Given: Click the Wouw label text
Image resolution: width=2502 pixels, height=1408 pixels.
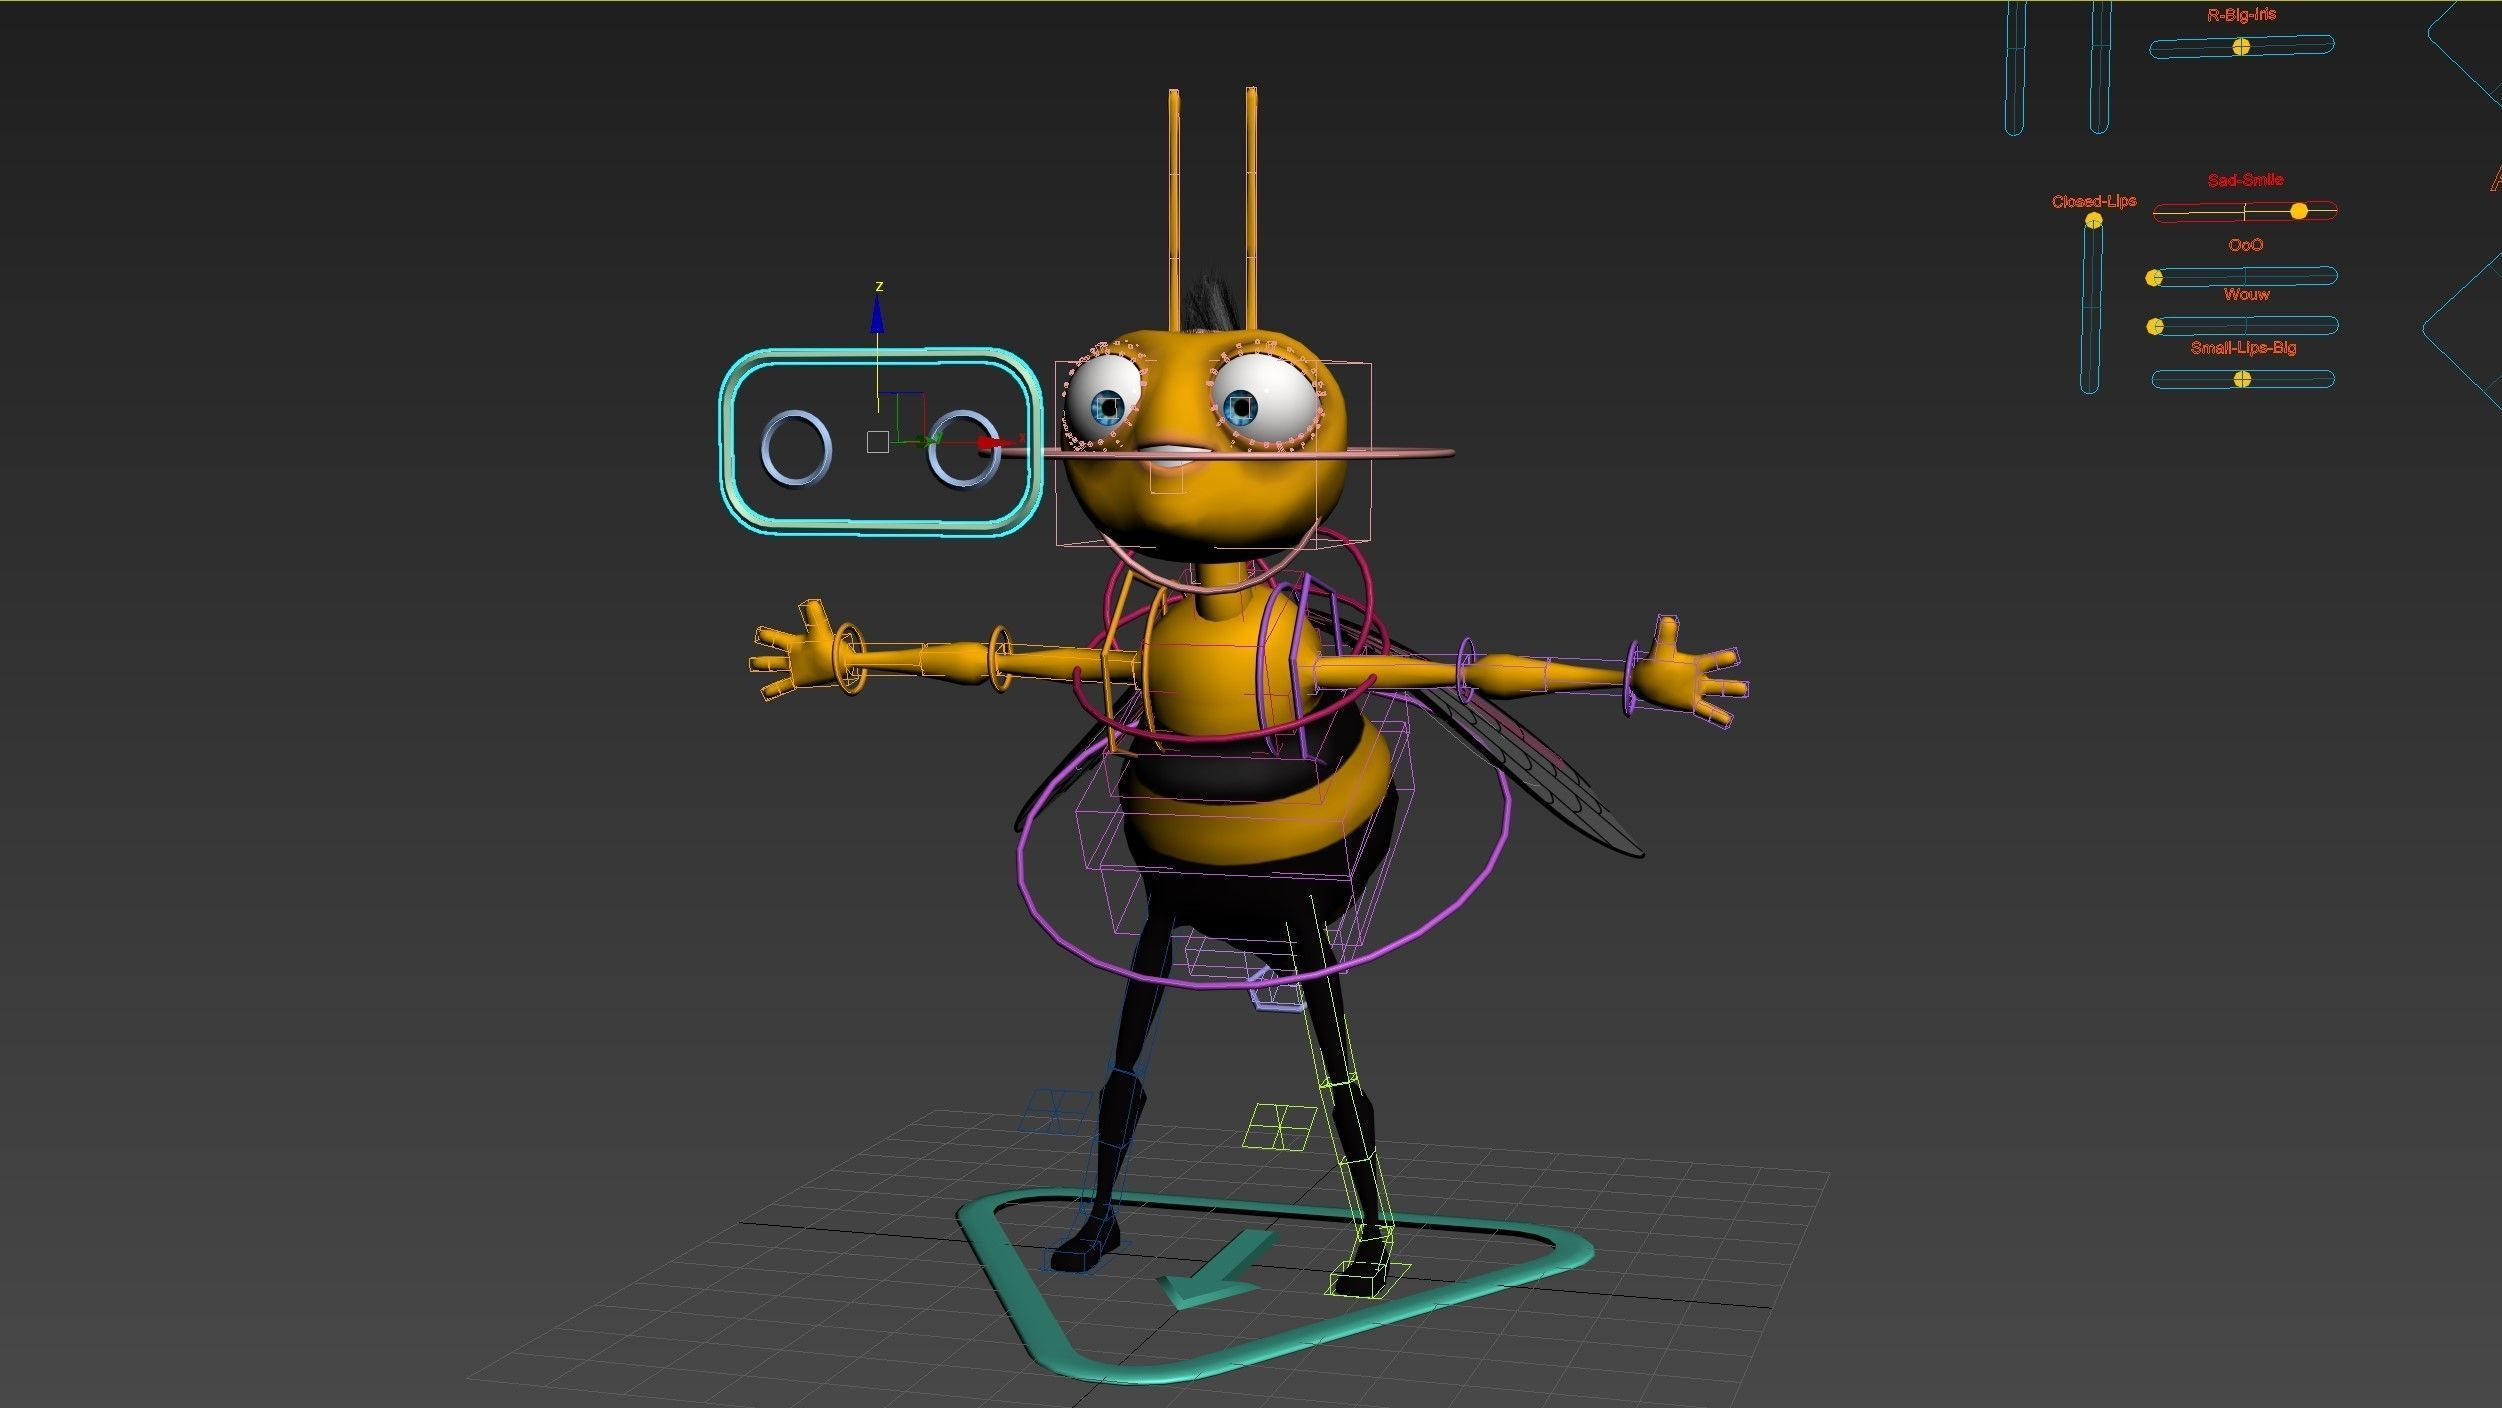Looking at the screenshot, I should [x=2246, y=294].
